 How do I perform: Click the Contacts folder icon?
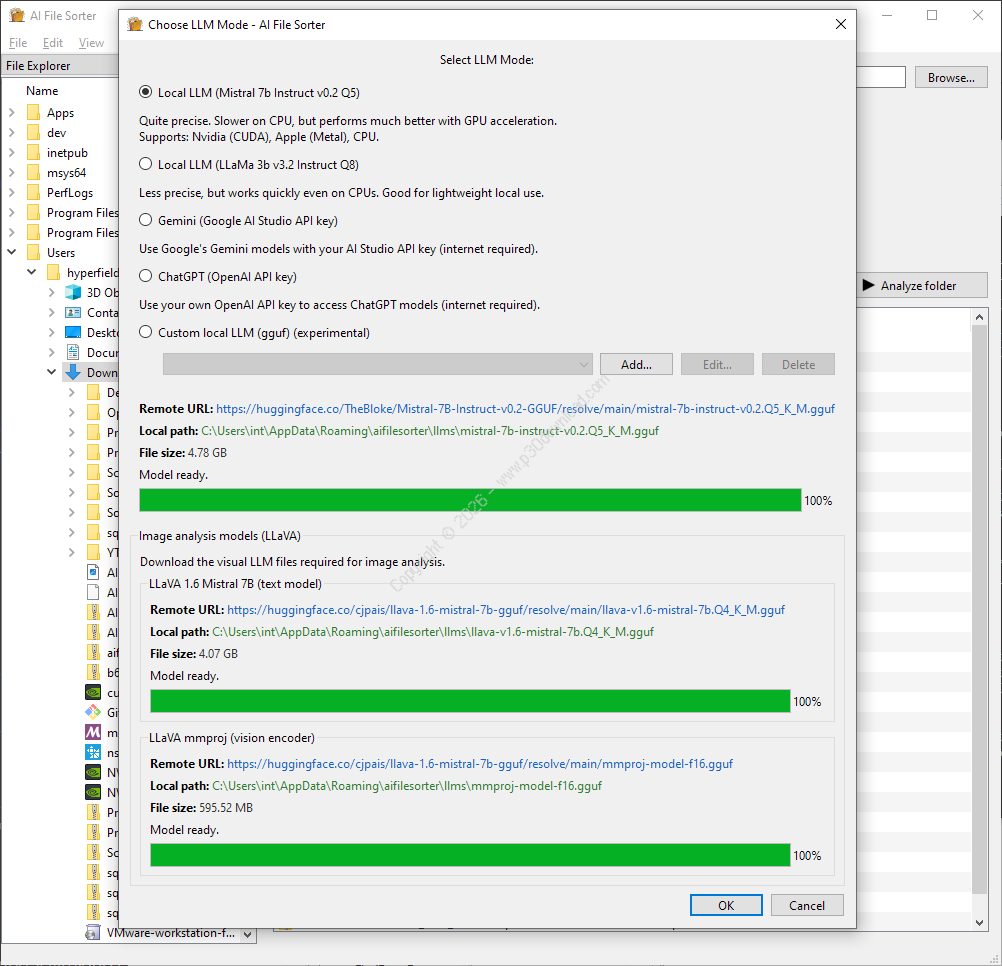tap(73, 313)
